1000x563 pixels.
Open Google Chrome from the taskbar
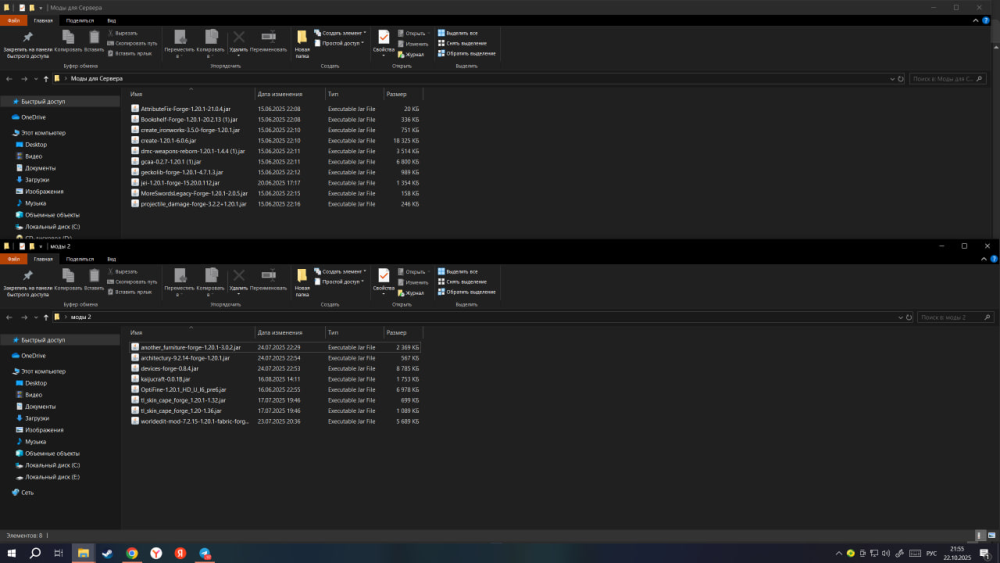point(131,553)
